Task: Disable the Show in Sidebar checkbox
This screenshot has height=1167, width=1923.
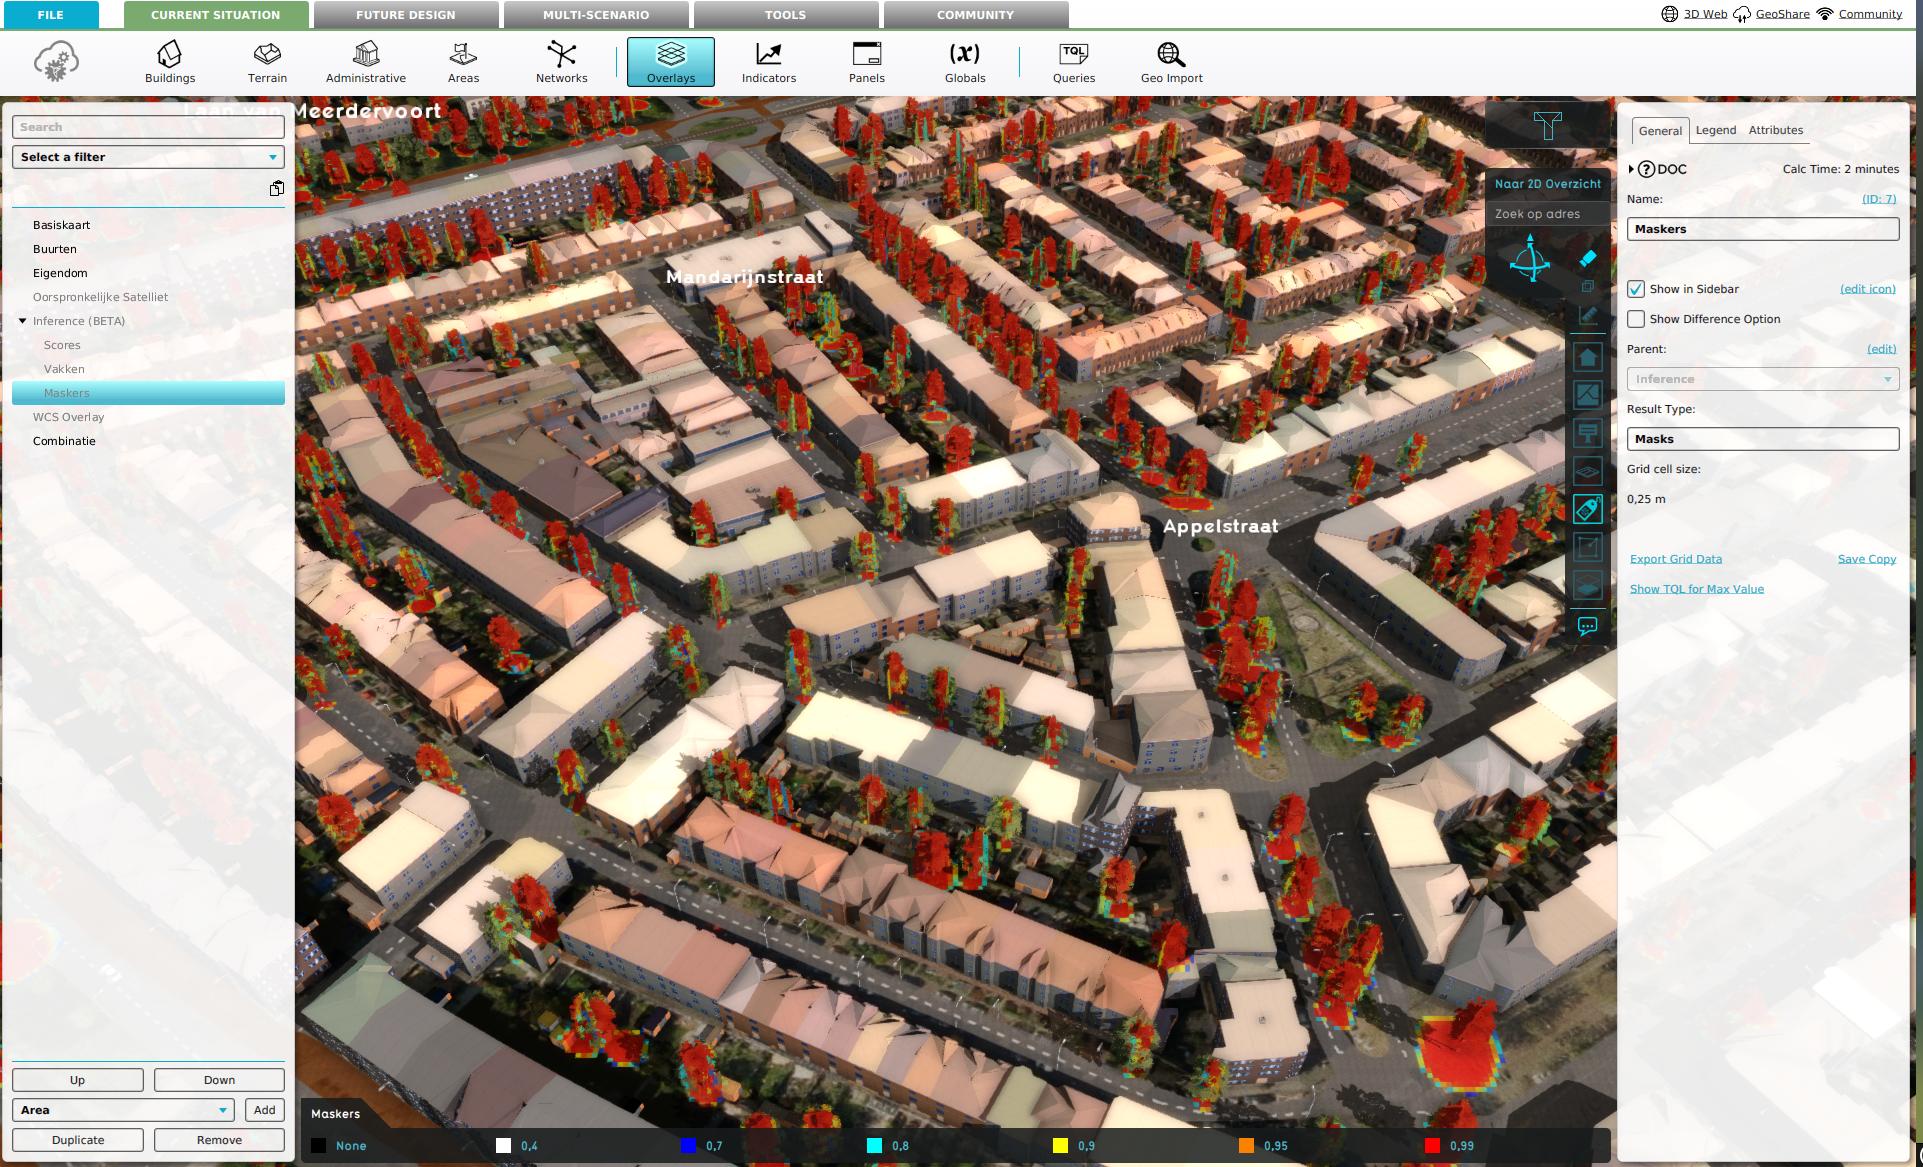Action: click(x=1636, y=289)
